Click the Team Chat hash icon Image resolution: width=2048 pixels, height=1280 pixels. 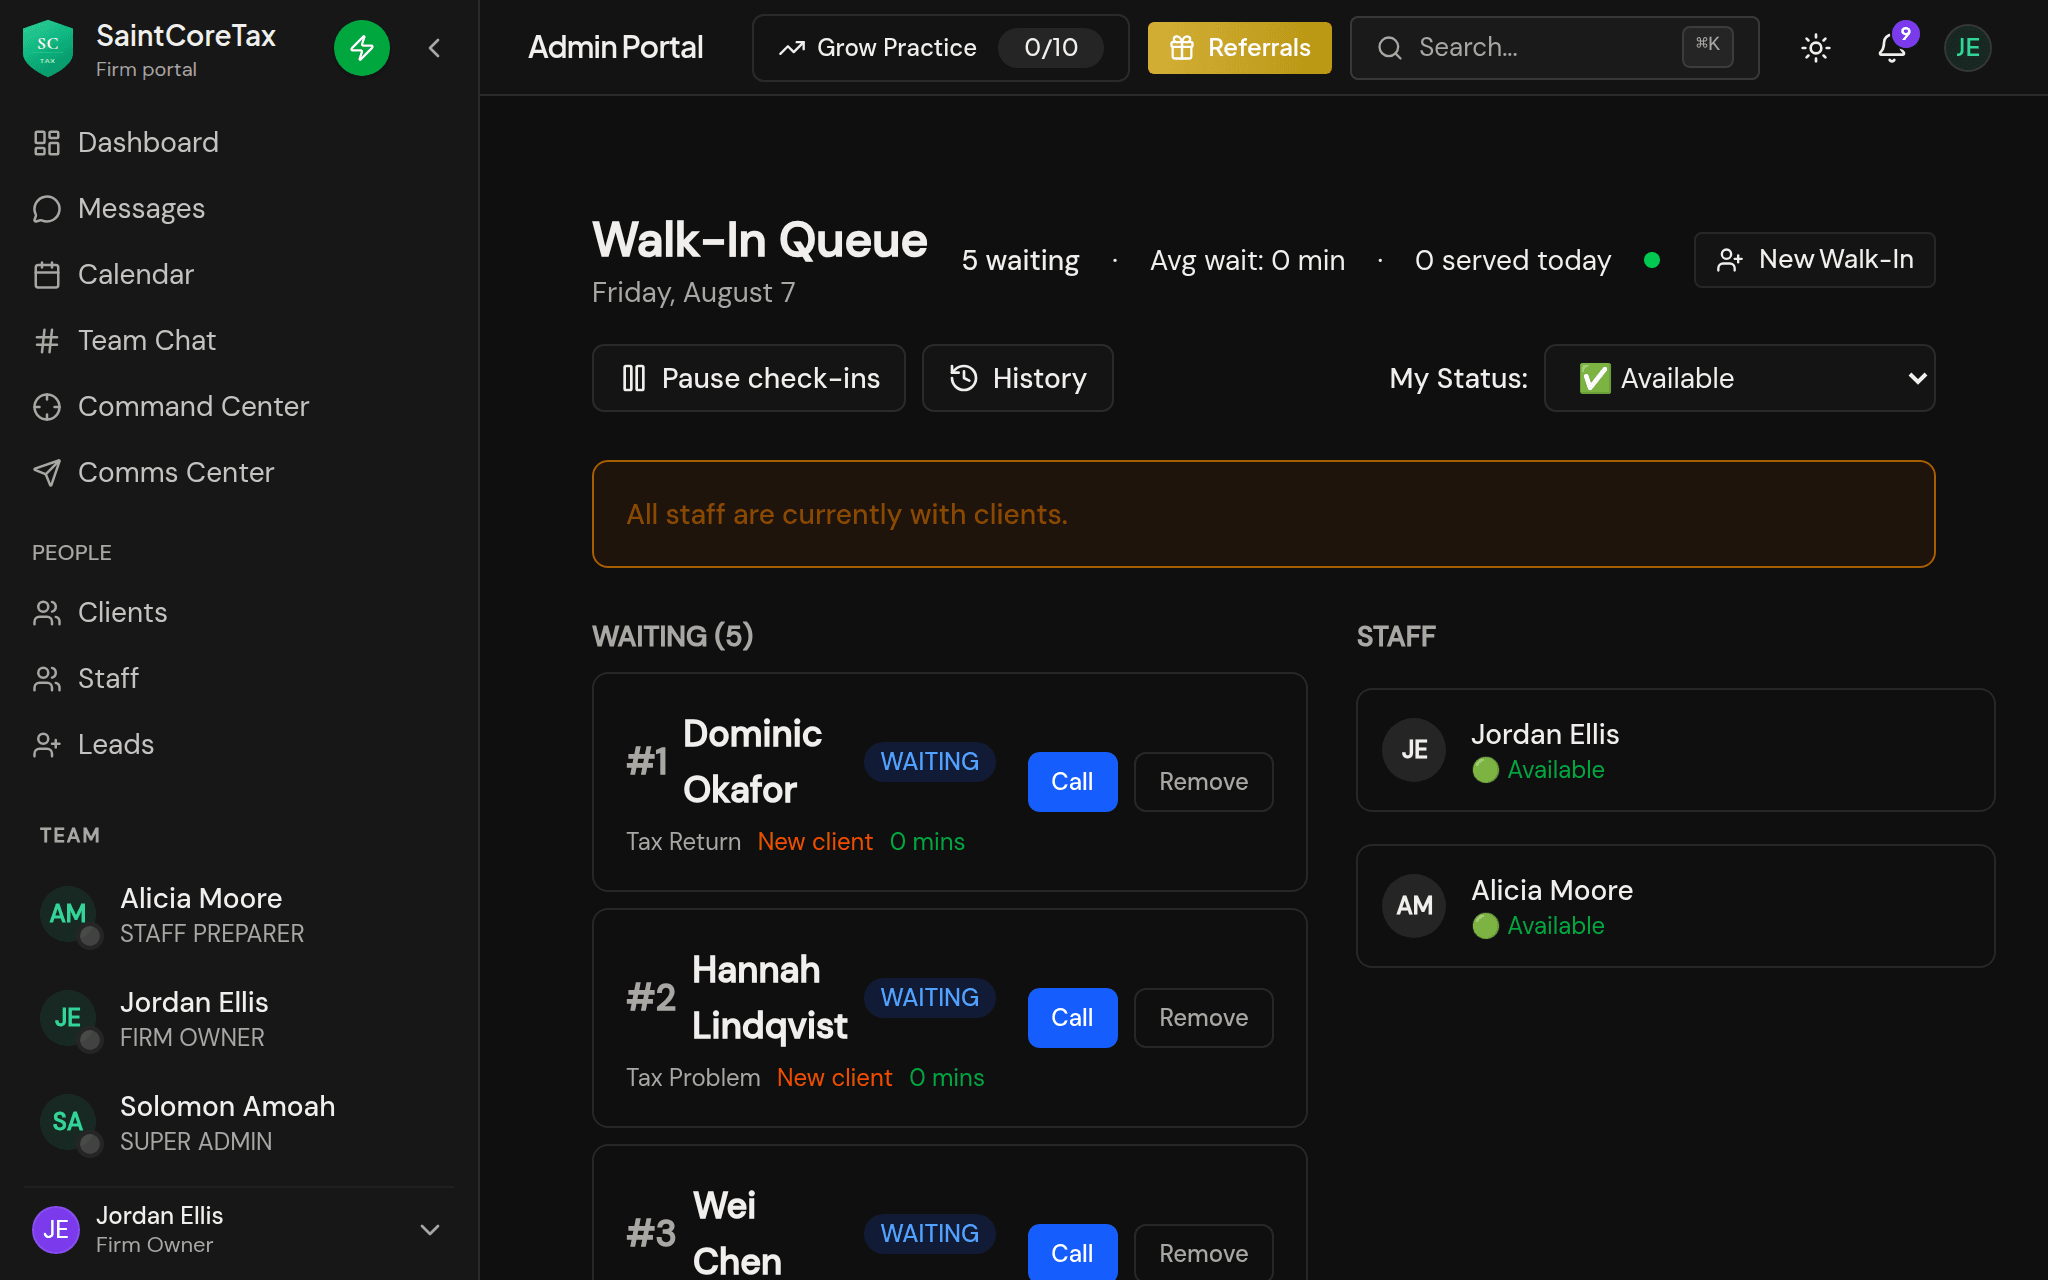click(x=47, y=341)
